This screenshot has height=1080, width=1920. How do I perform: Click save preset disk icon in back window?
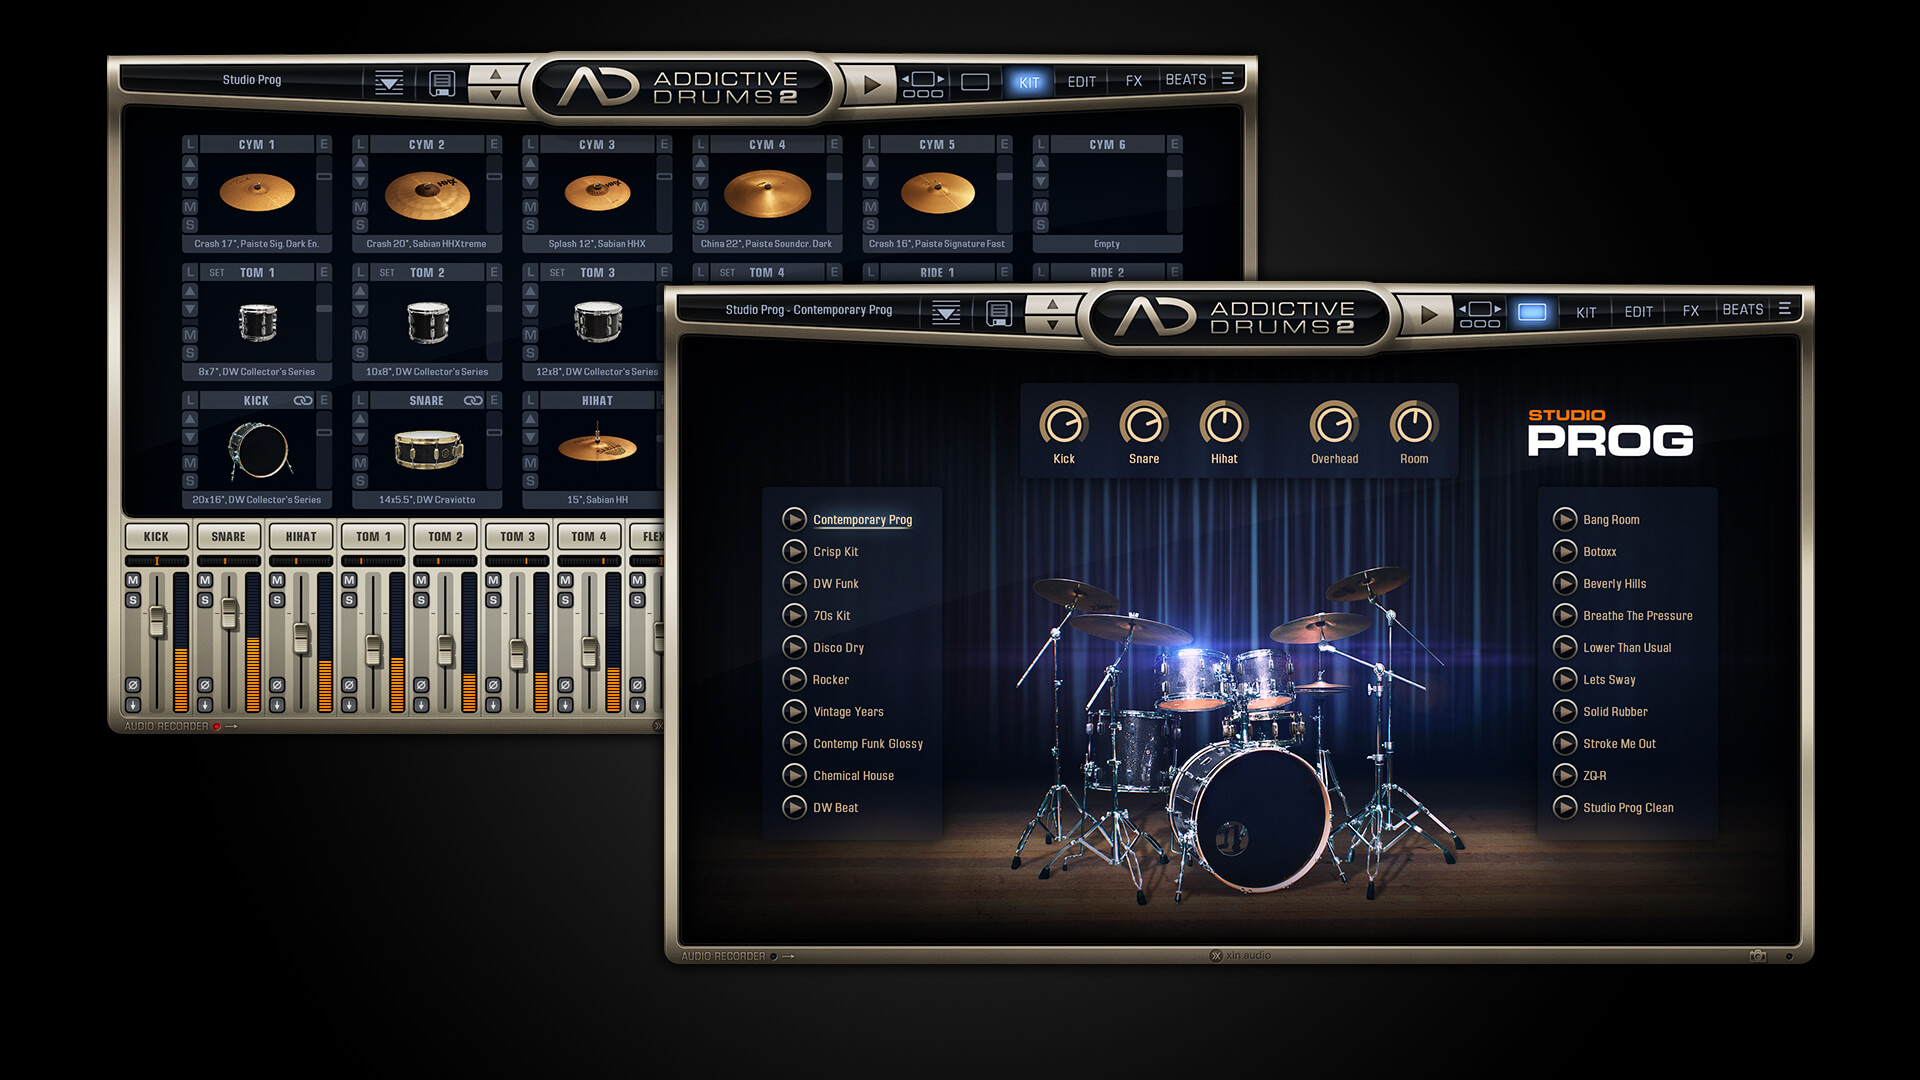(442, 83)
